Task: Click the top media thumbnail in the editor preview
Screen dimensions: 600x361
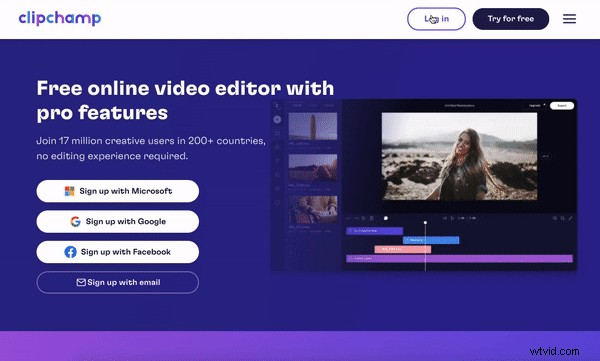Action: (x=313, y=126)
